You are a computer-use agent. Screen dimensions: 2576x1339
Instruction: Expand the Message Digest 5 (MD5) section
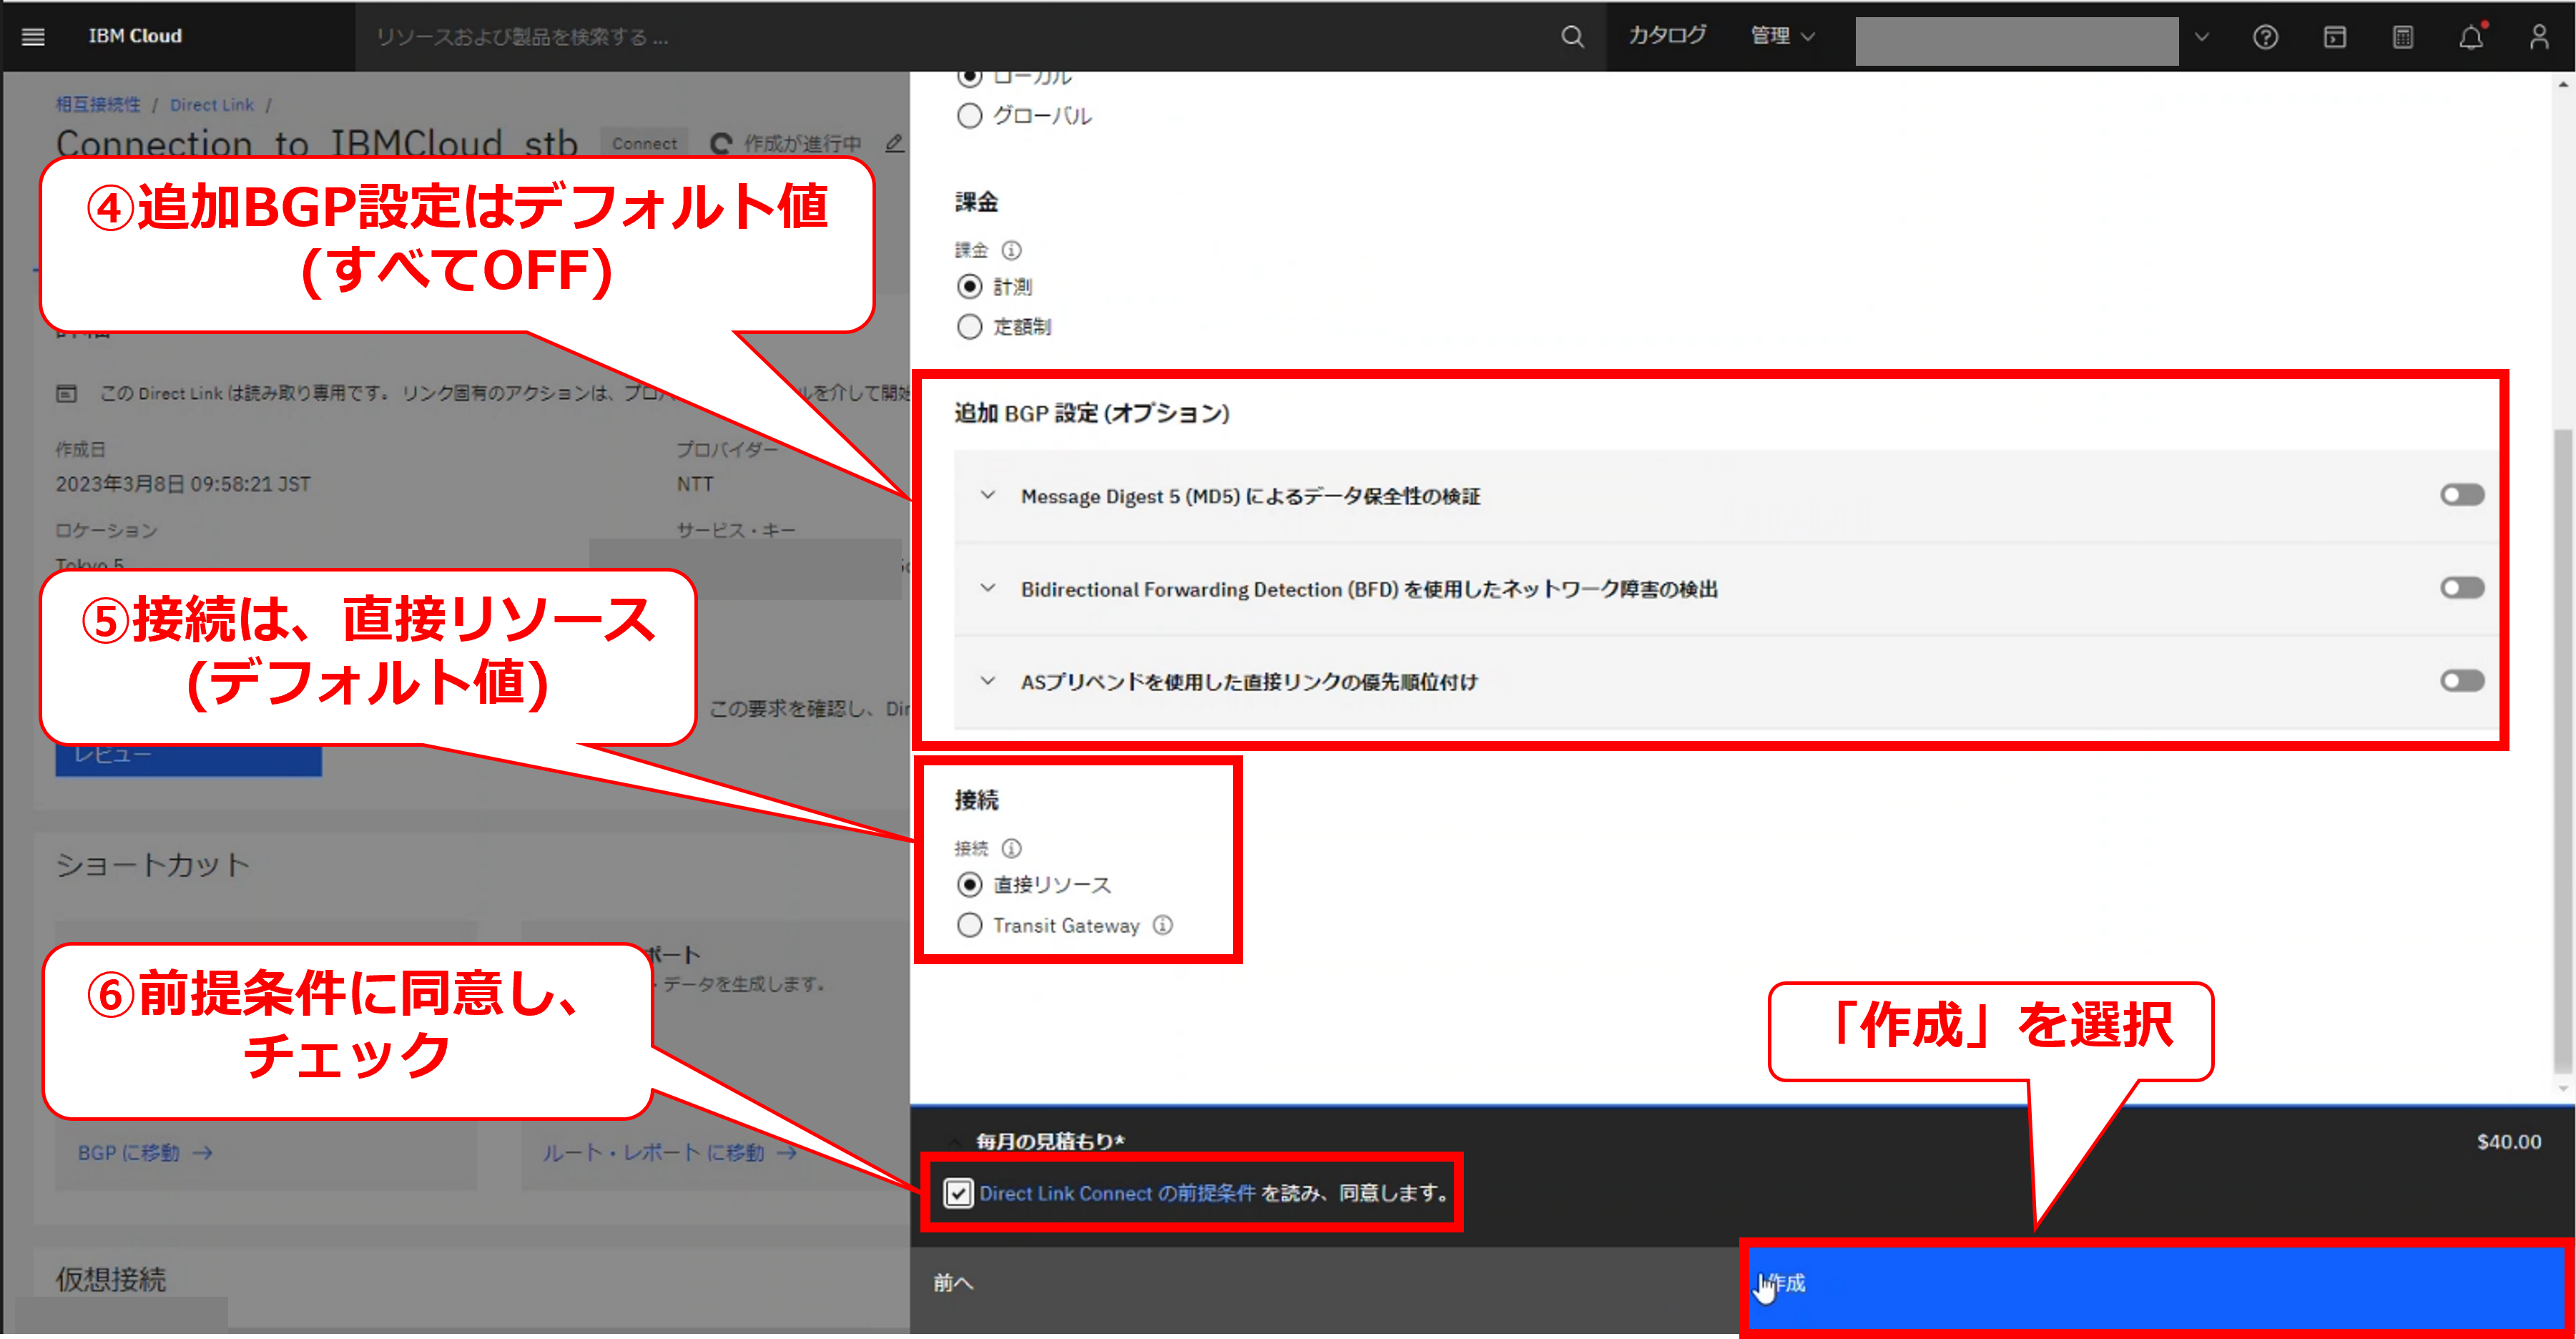tap(988, 496)
